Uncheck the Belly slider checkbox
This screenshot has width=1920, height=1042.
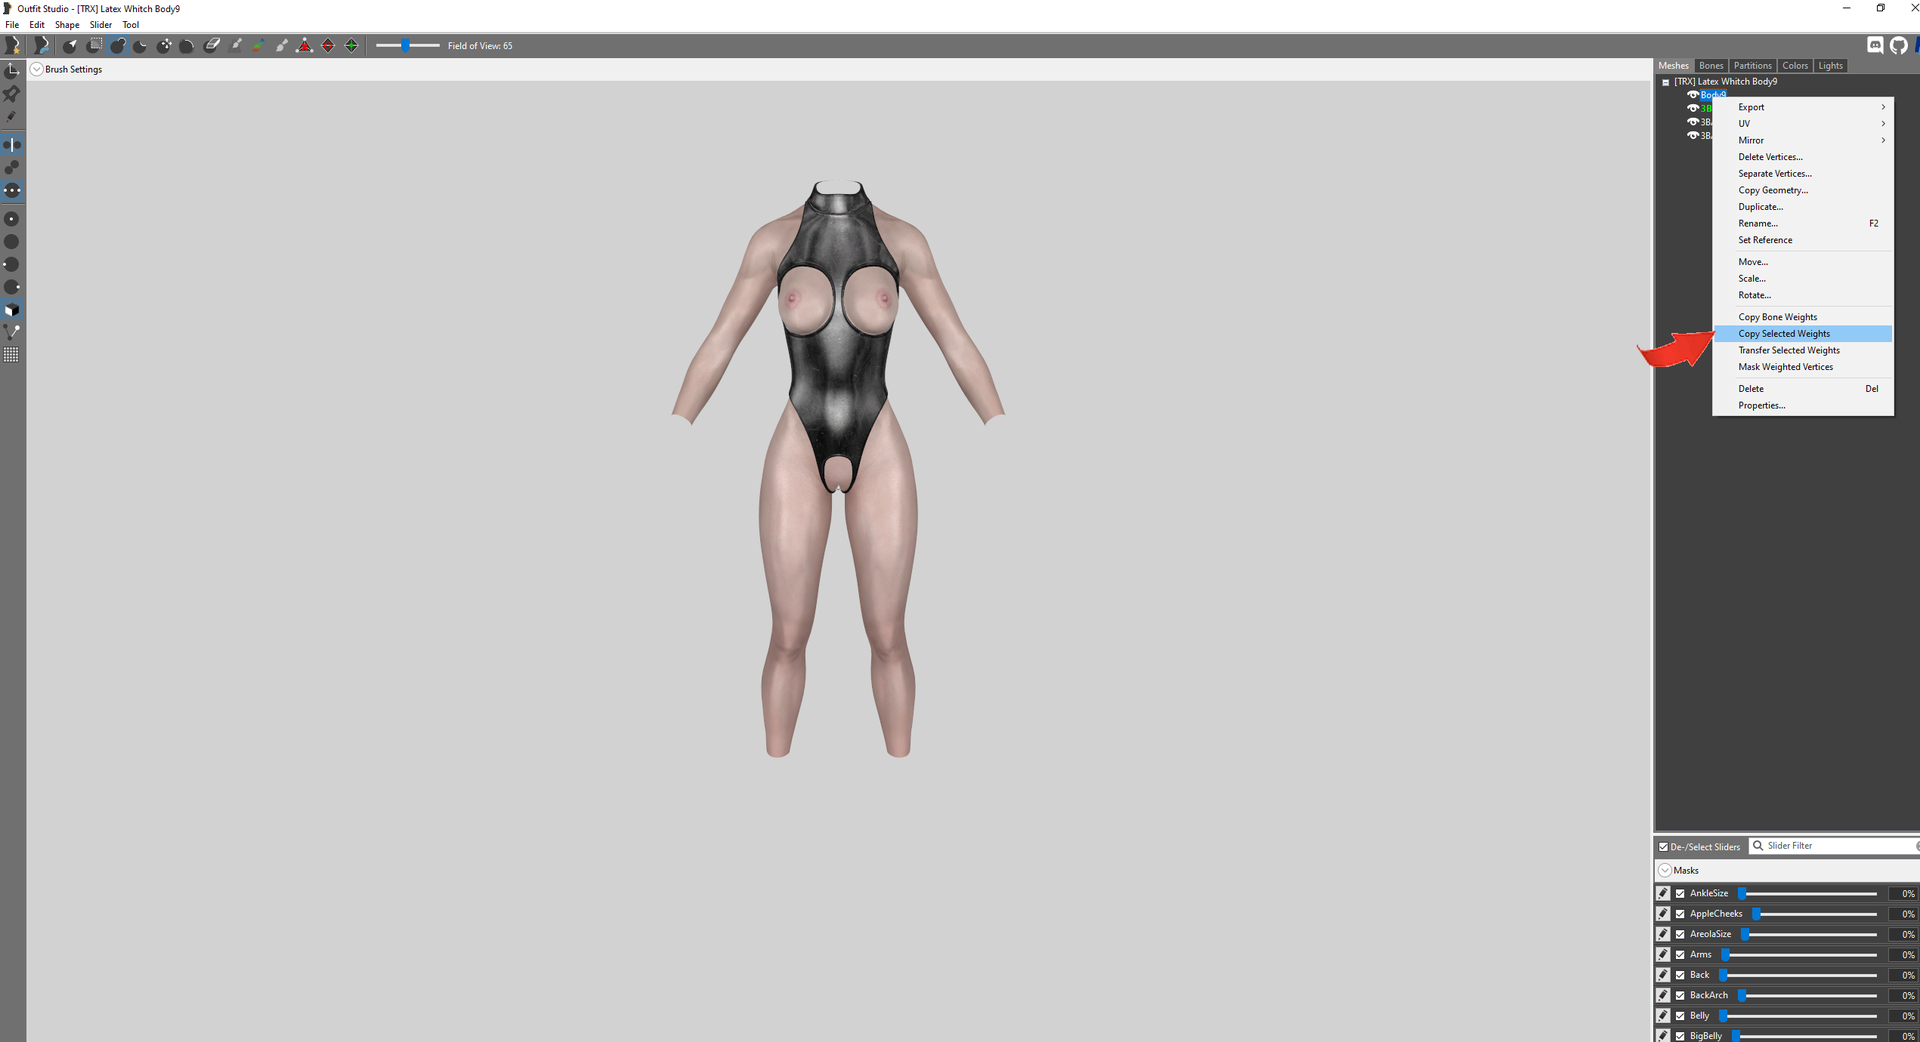pyautogui.click(x=1680, y=1016)
